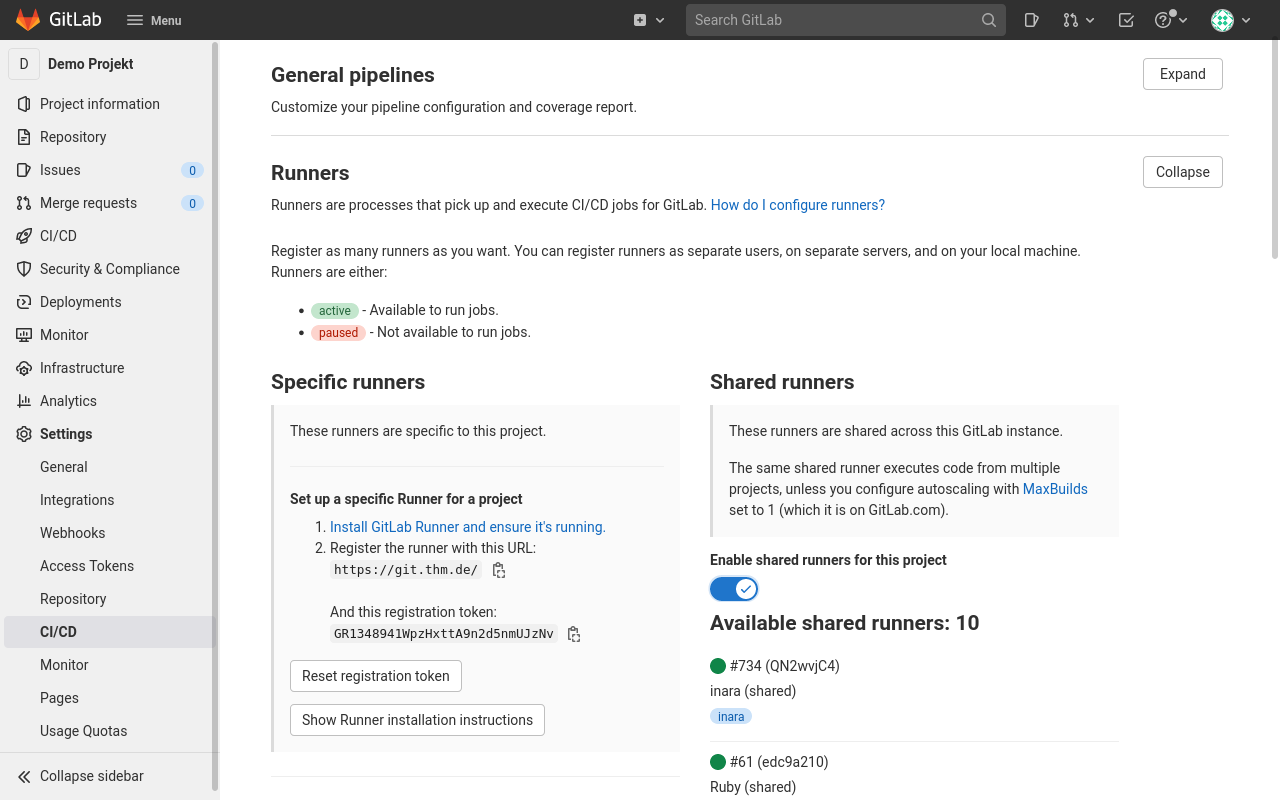Open the To-Do list icon
Screen dimensions: 1280x800
[1126, 20]
